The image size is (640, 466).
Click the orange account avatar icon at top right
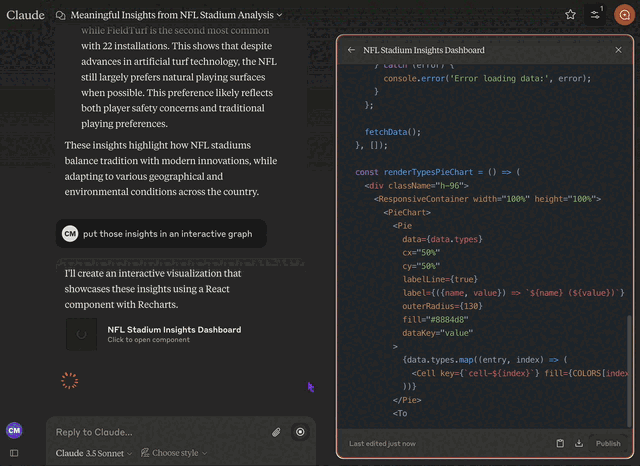pyautogui.click(x=624, y=15)
